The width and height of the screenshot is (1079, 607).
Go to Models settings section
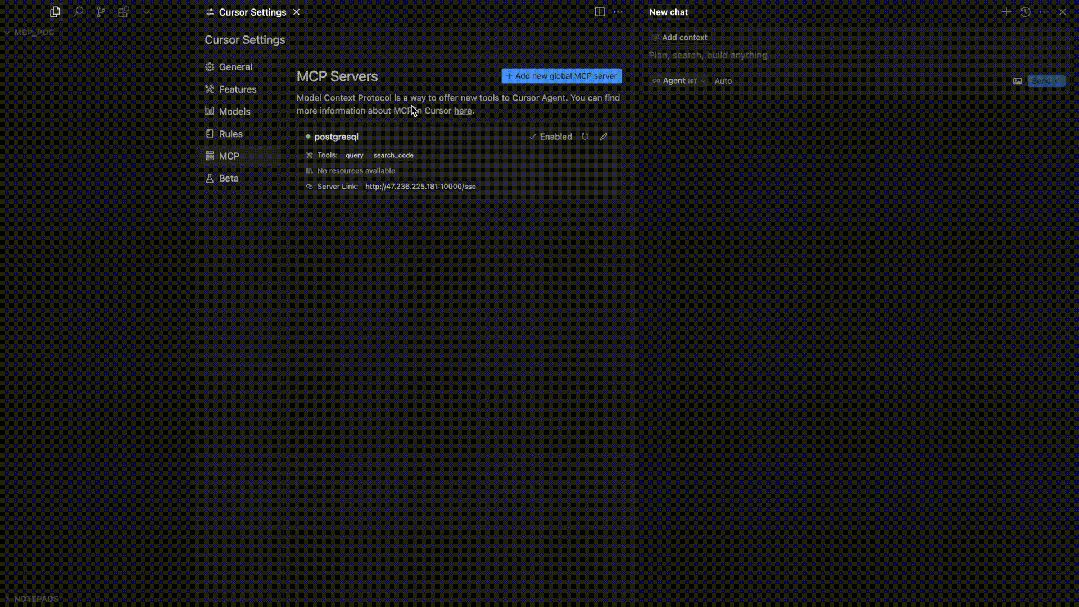[x=235, y=111]
